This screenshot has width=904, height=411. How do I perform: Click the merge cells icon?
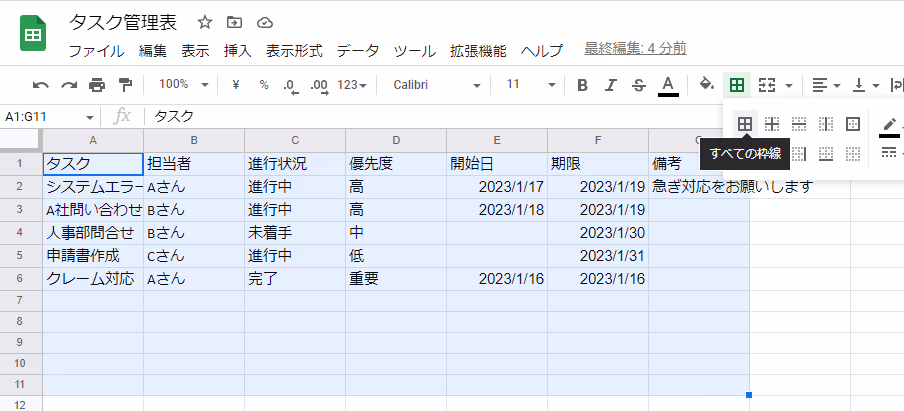click(766, 85)
